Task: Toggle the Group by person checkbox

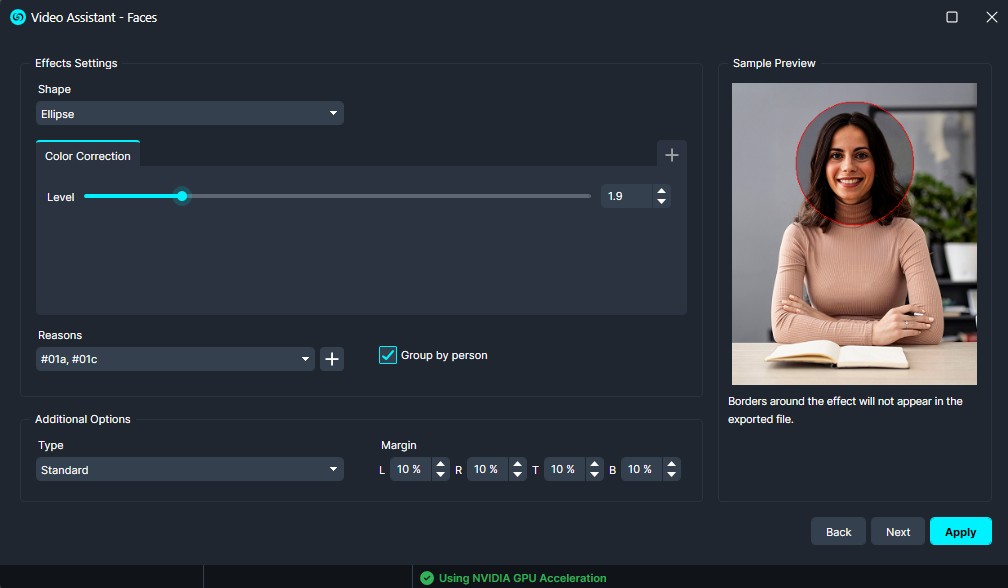Action: 388,355
